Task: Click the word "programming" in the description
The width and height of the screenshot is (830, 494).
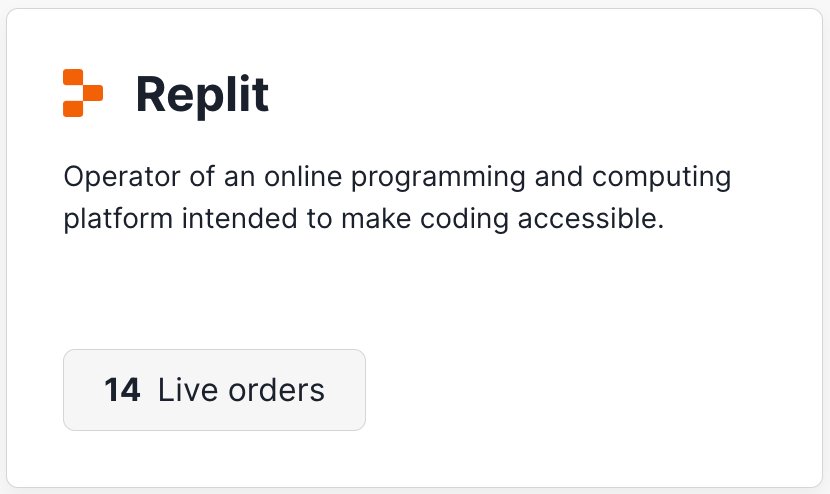Action: (438, 178)
